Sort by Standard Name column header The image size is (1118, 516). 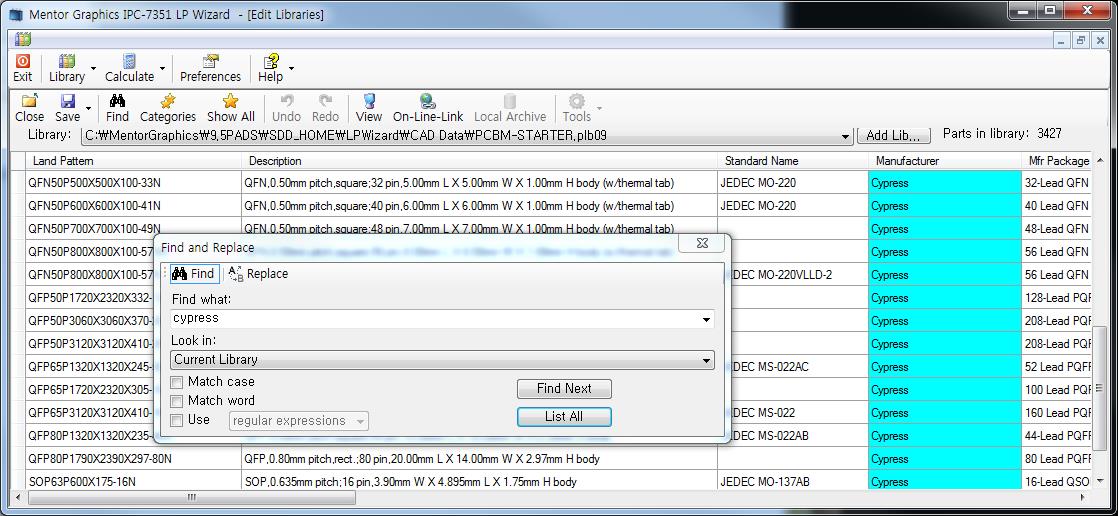point(793,161)
